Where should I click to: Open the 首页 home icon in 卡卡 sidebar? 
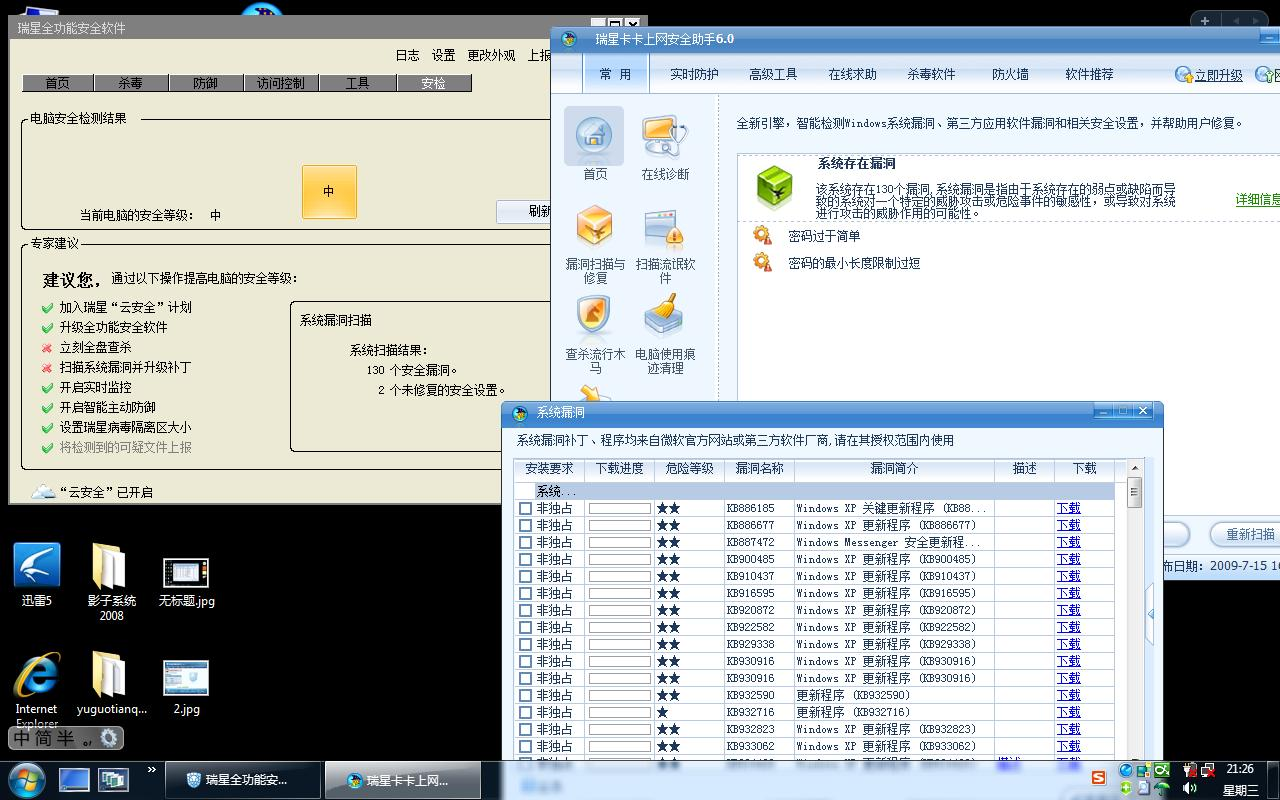(594, 136)
